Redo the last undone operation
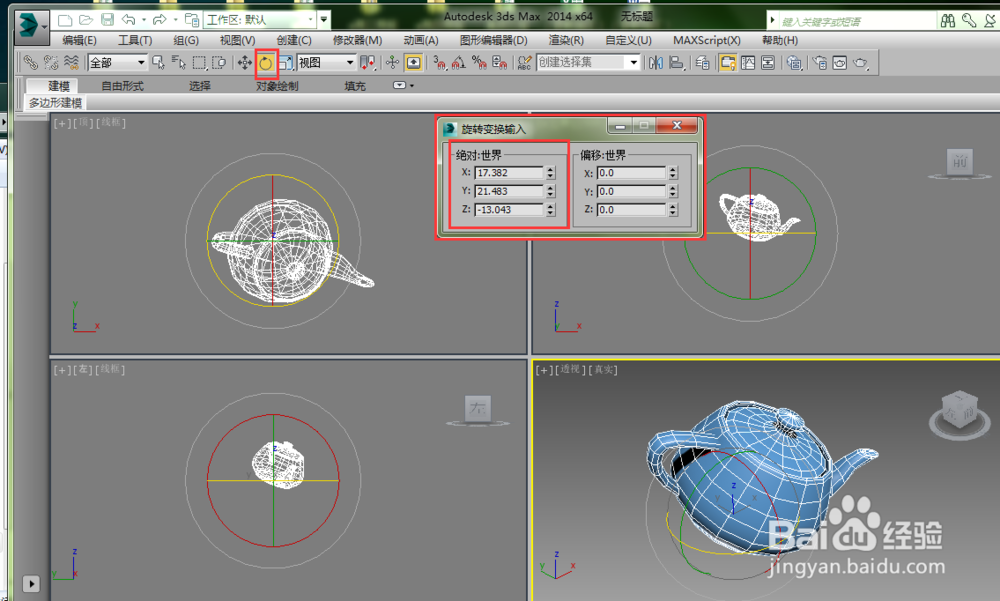The width and height of the screenshot is (1000, 601). coord(159,20)
